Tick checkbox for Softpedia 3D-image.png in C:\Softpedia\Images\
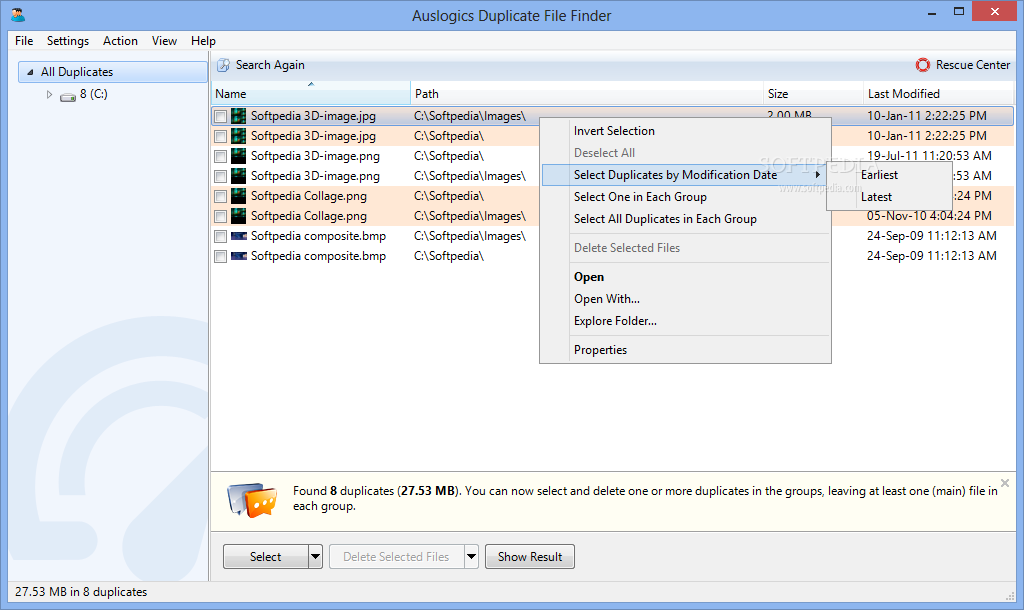Screen dimensions: 1024x610 (221, 176)
